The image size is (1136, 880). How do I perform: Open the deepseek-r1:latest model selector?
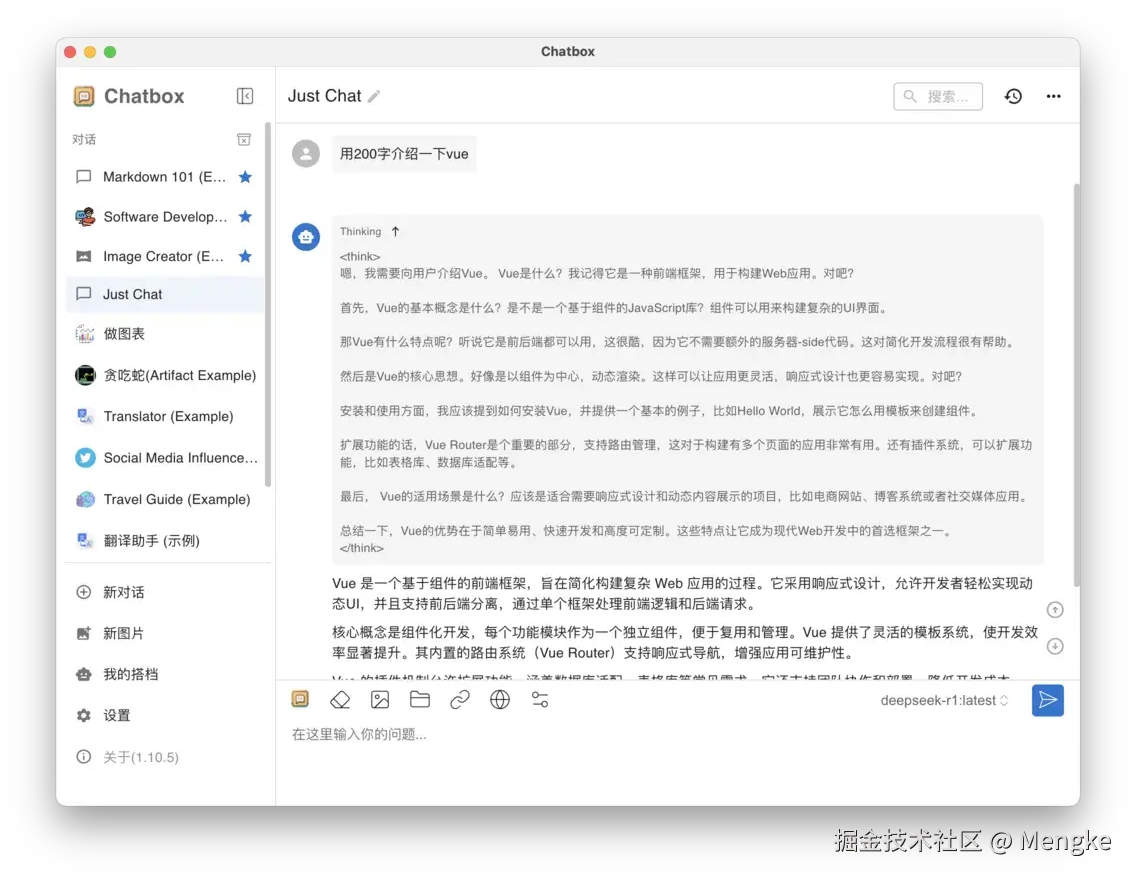944,700
